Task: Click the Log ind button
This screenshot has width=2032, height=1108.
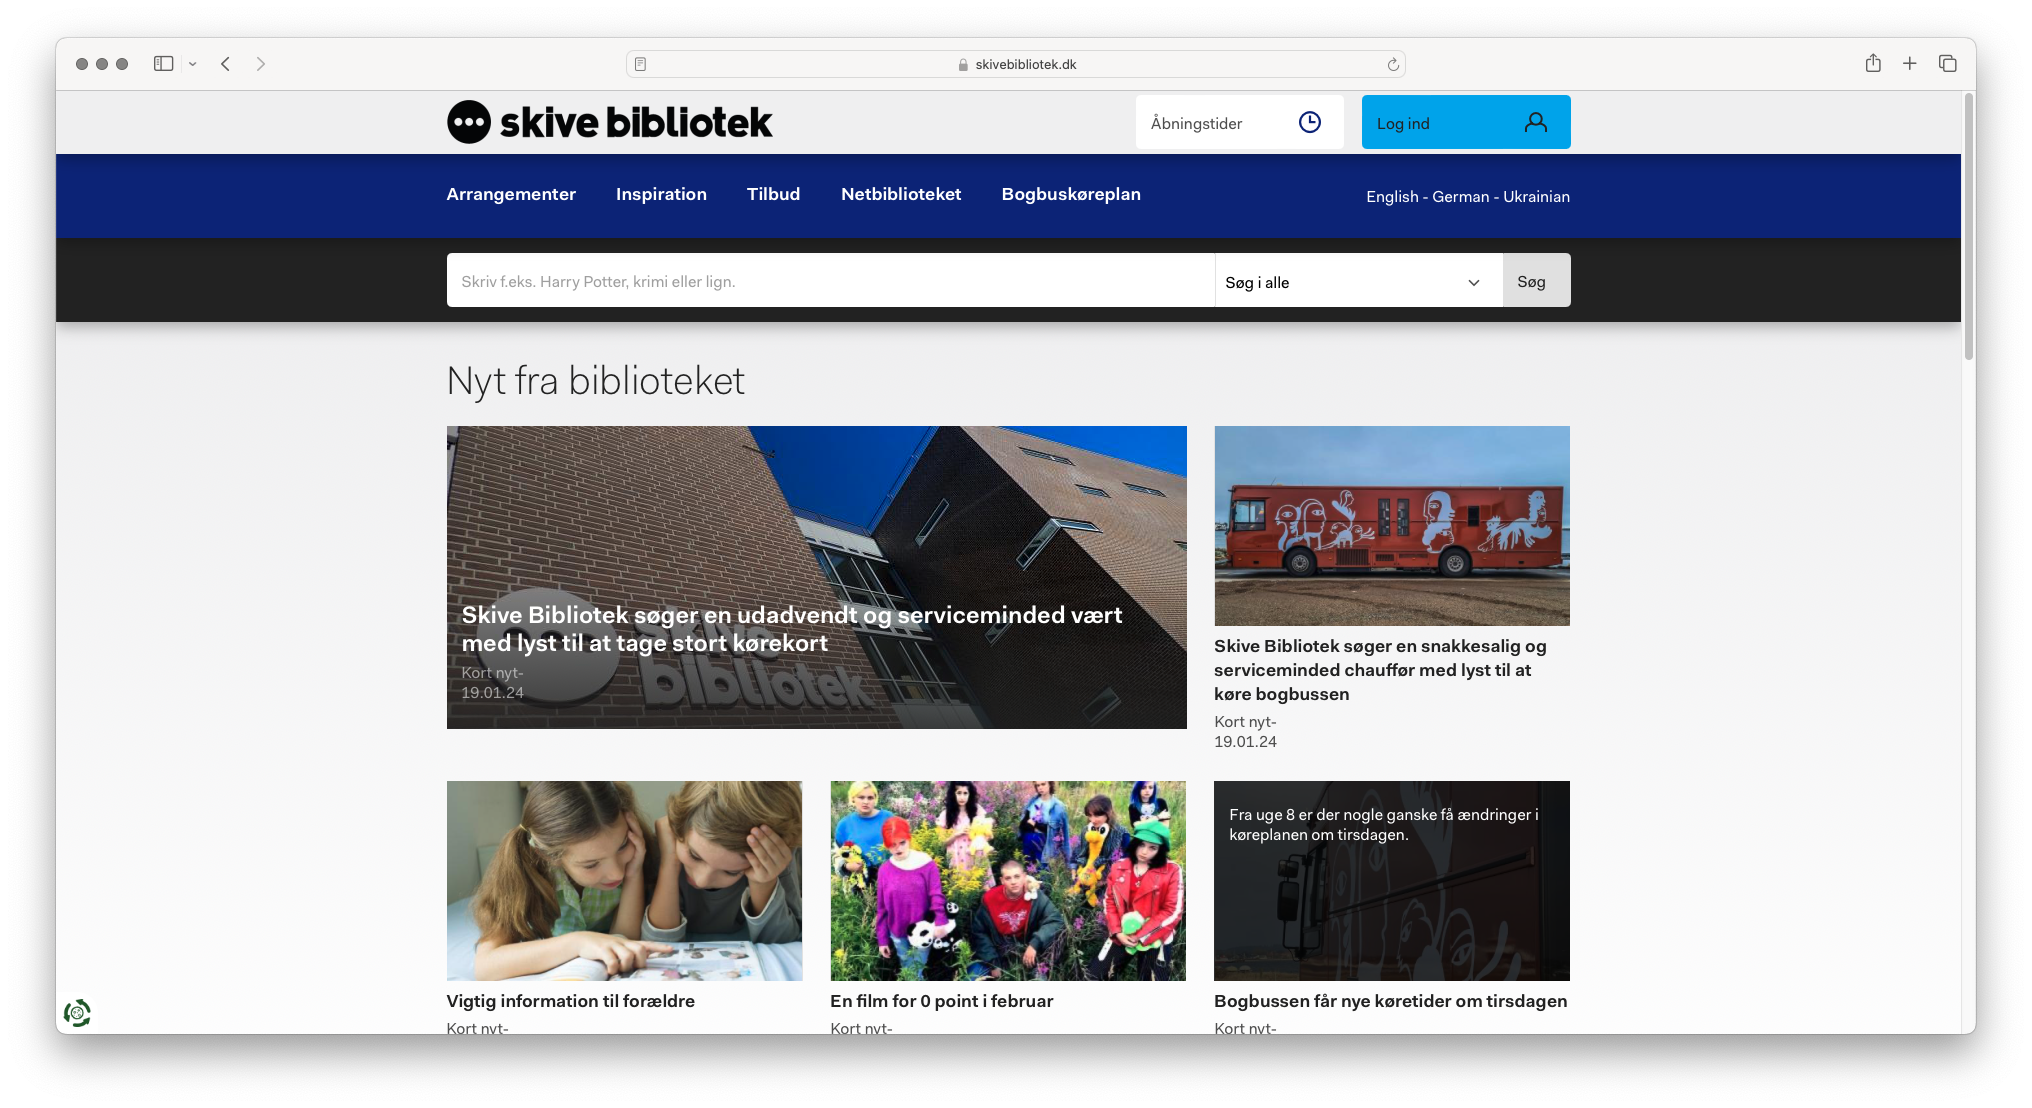Action: click(x=1466, y=122)
